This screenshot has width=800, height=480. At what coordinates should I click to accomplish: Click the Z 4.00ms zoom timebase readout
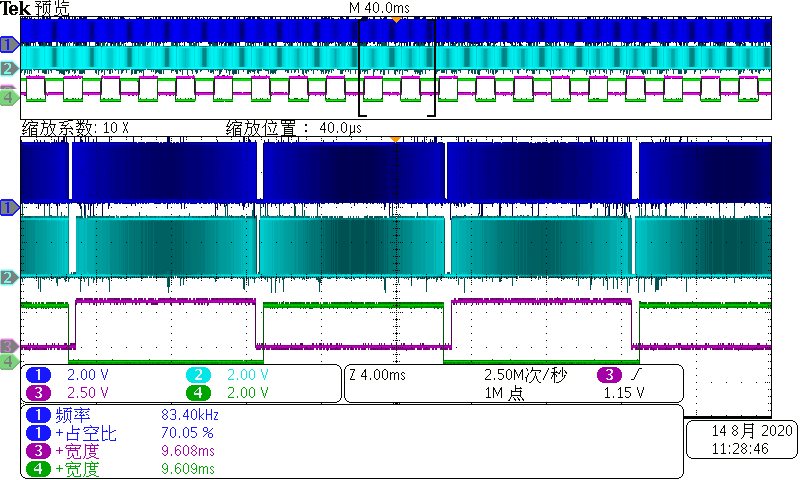378,375
